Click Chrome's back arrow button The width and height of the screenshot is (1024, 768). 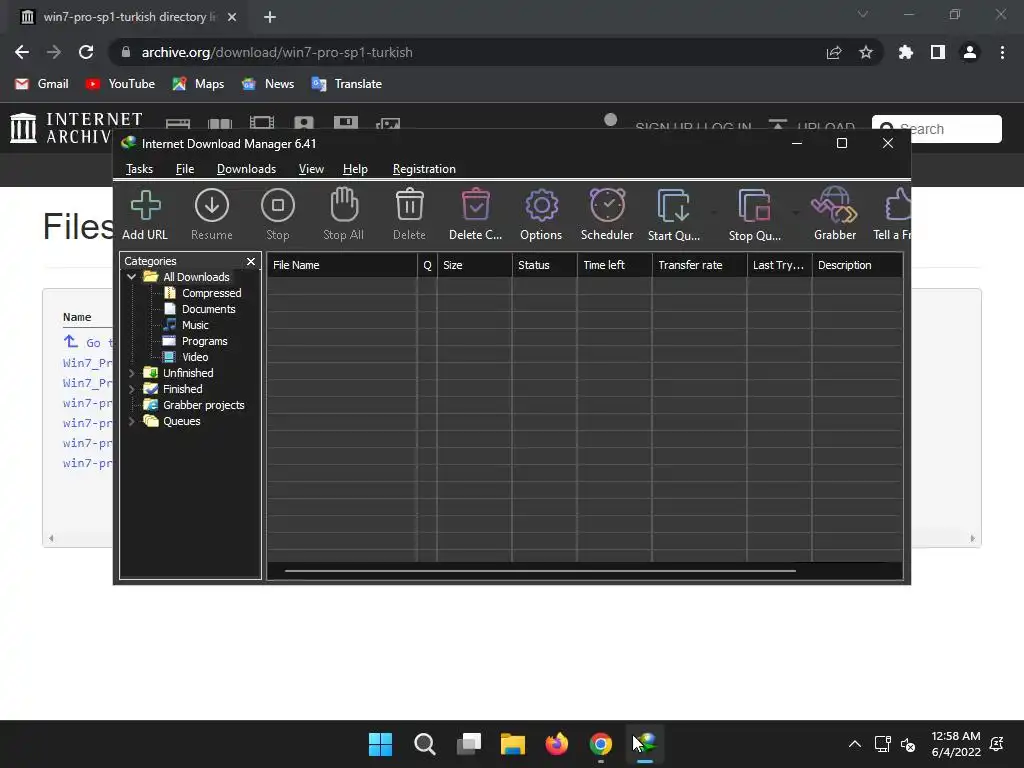click(22, 52)
